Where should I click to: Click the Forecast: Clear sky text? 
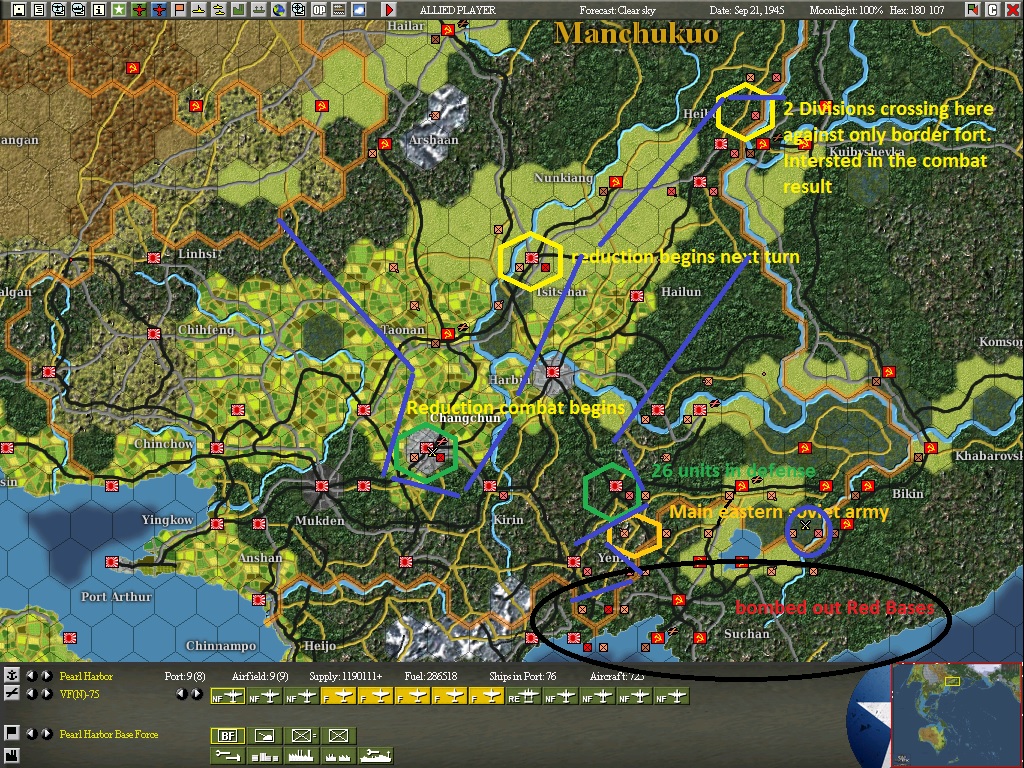point(617,10)
